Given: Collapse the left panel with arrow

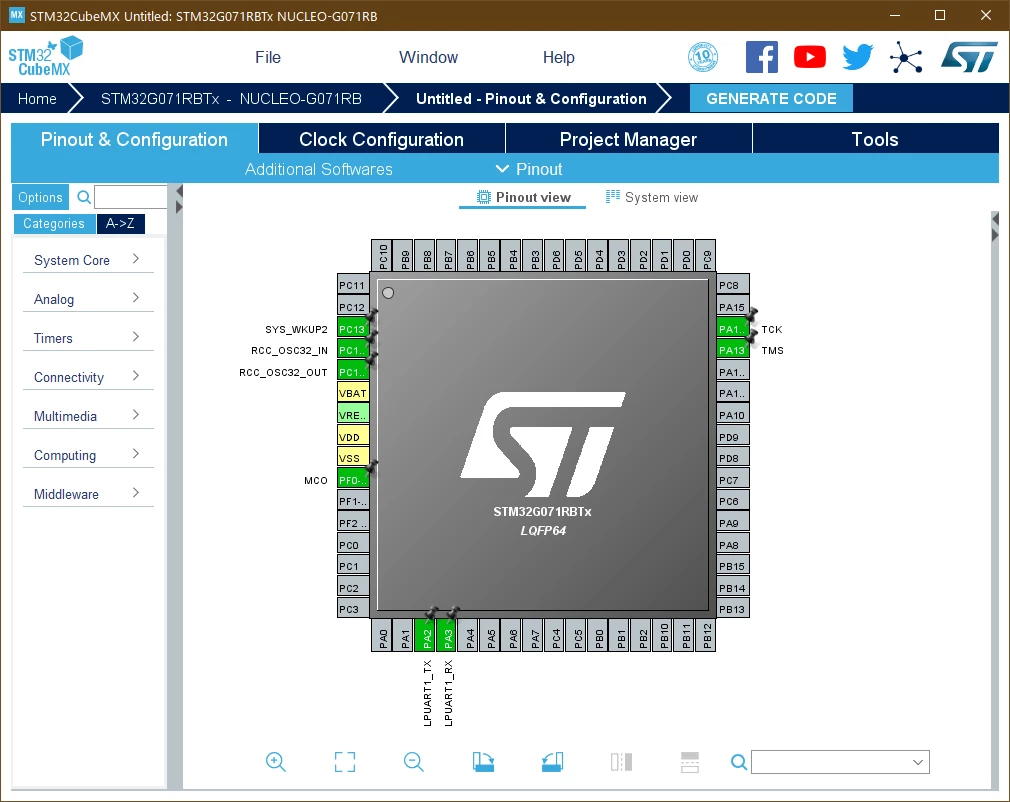Looking at the screenshot, I should click(x=179, y=191).
